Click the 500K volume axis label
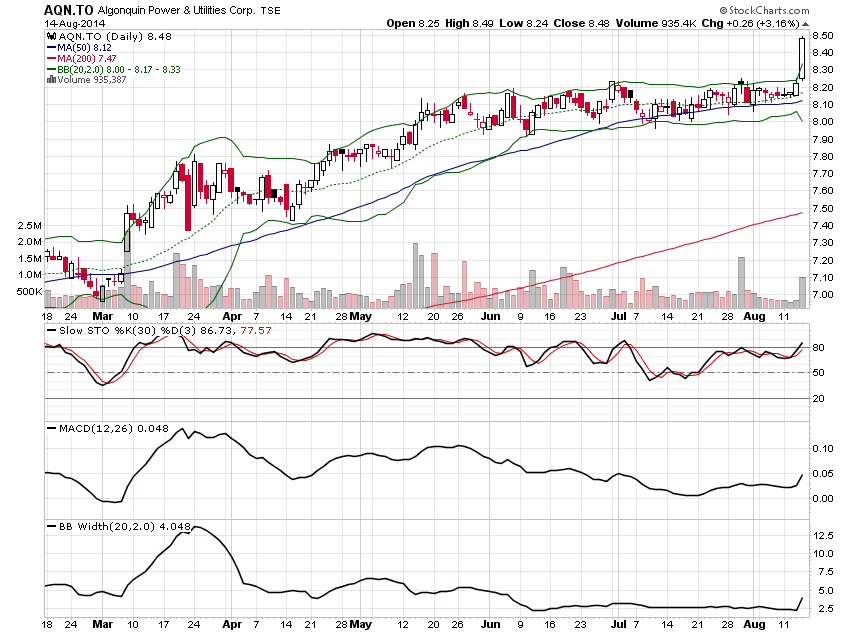850x633 pixels. pyautogui.click(x=29, y=292)
